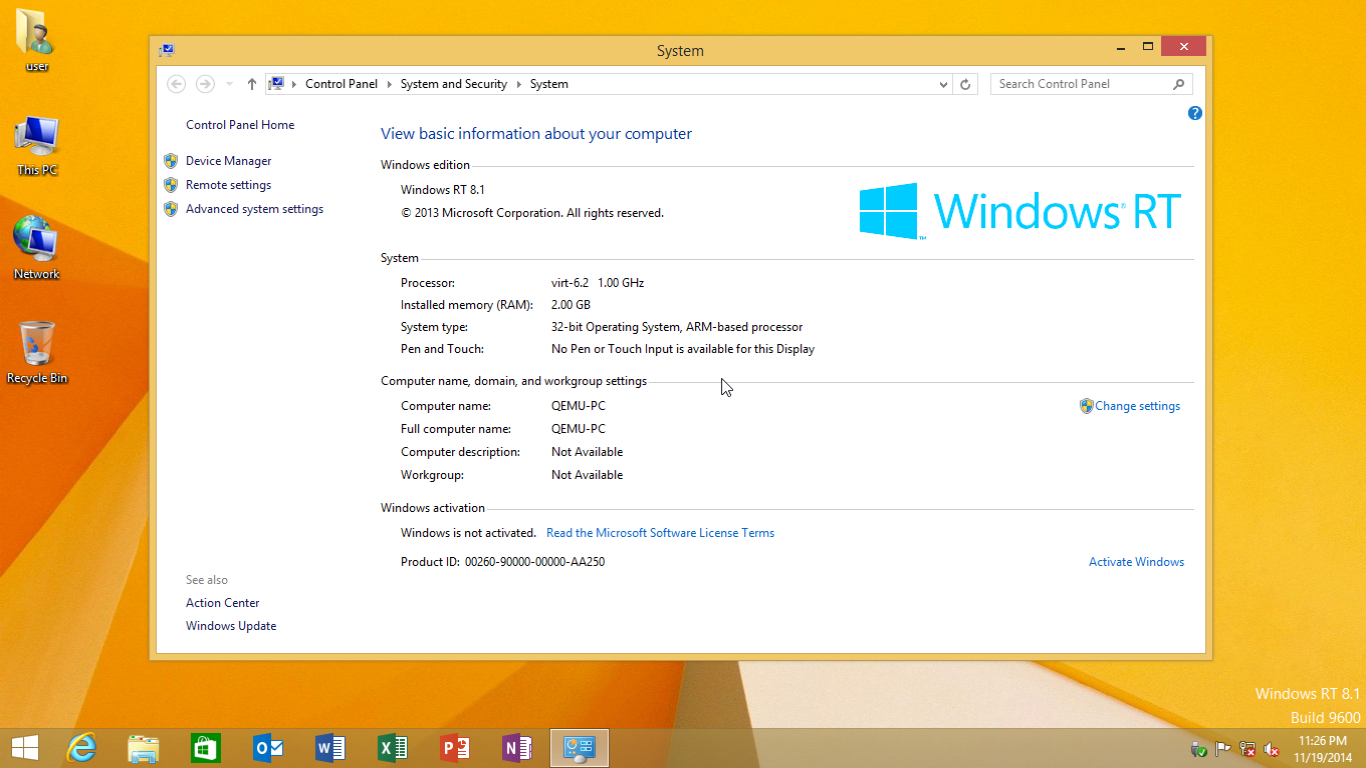This screenshot has height=768, width=1366.
Task: Select the Recycle Bin desktop icon
Action: [x=37, y=352]
